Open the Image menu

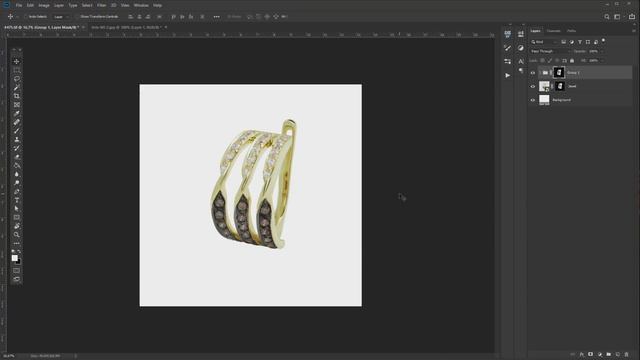click(x=44, y=5)
